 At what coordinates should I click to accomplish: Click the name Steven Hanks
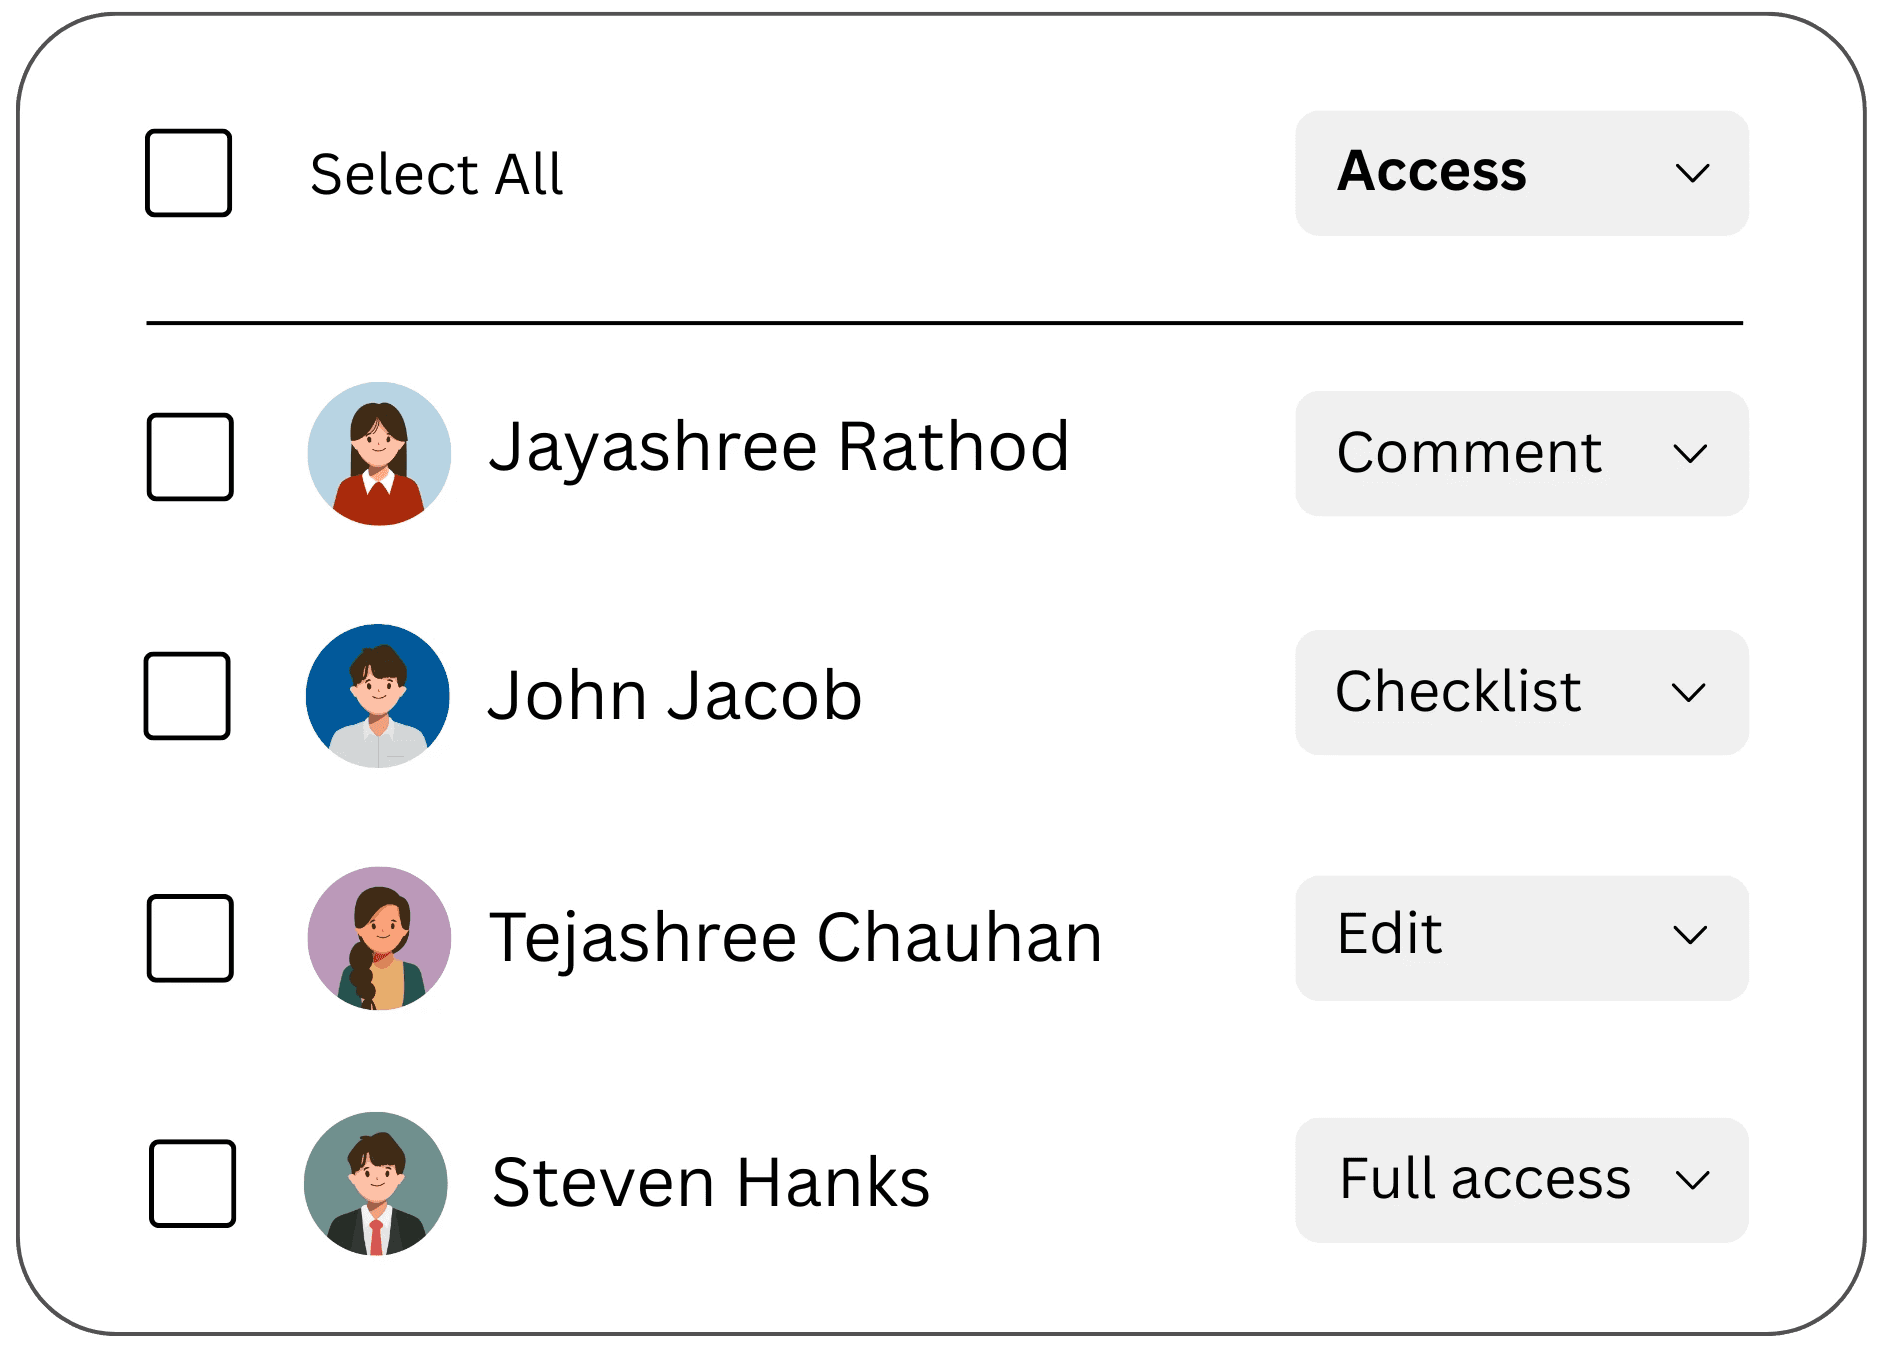(x=710, y=1183)
